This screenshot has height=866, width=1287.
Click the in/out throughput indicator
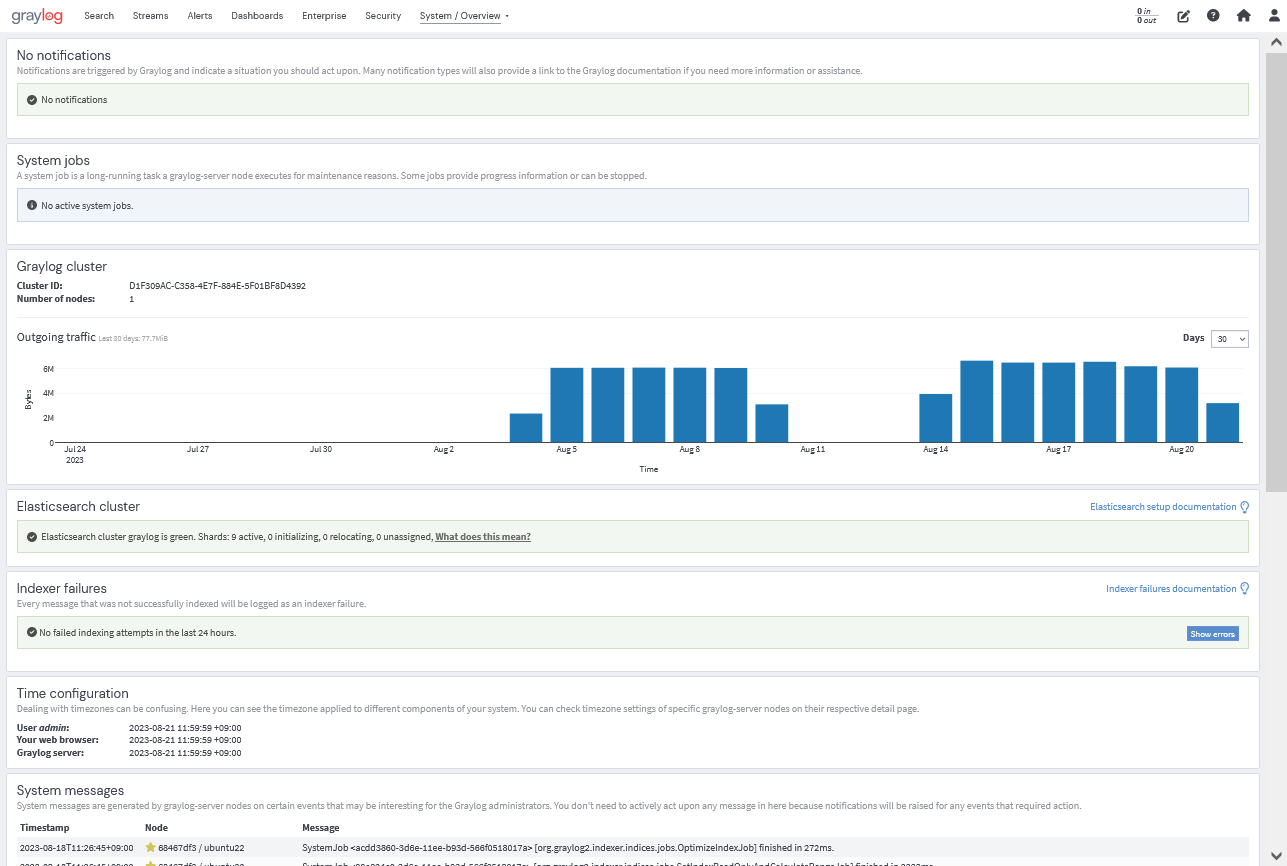pyautogui.click(x=1146, y=16)
